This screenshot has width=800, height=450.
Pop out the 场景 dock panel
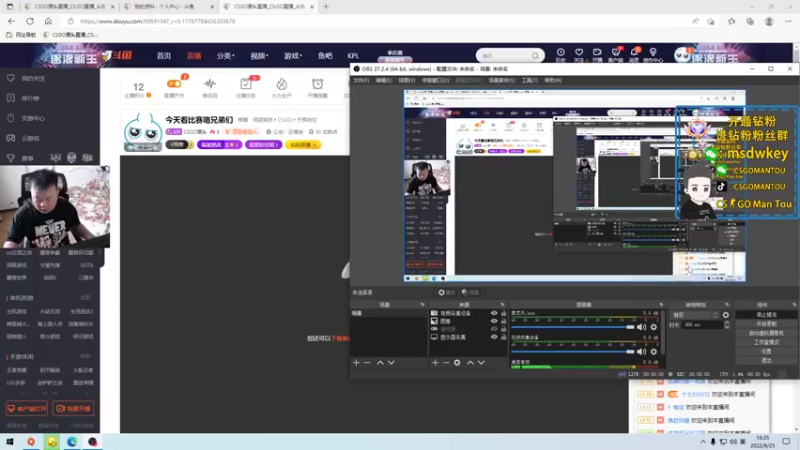point(422,305)
